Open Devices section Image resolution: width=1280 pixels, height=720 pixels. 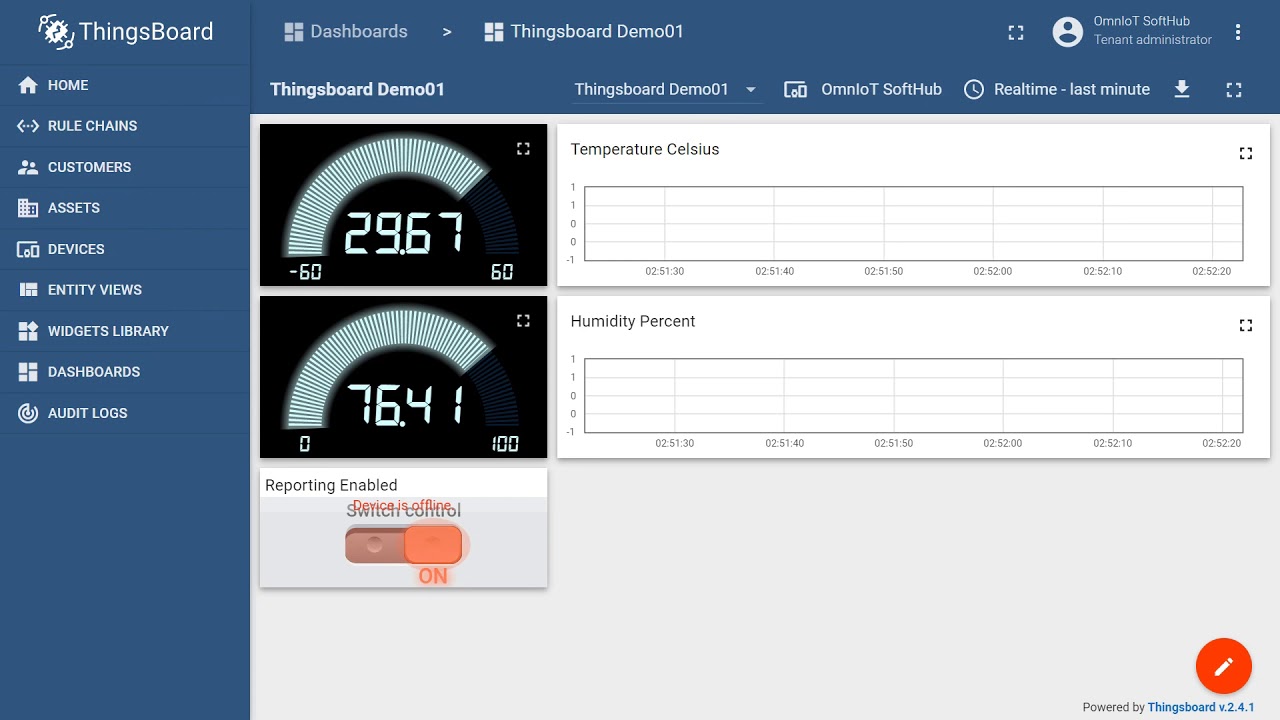(125, 249)
